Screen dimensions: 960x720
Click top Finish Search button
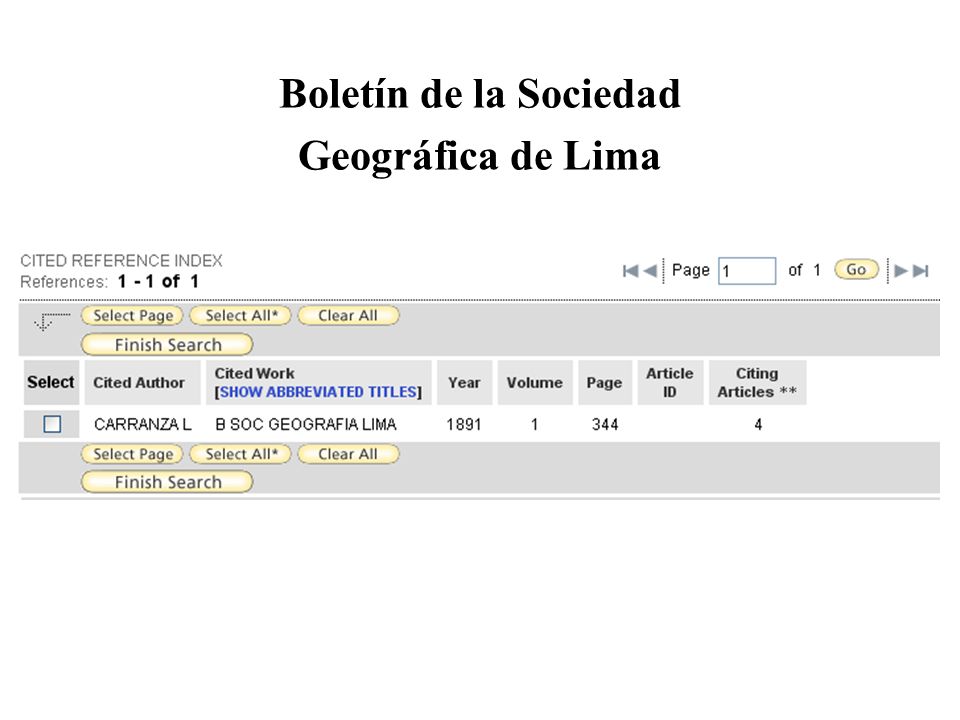point(167,345)
